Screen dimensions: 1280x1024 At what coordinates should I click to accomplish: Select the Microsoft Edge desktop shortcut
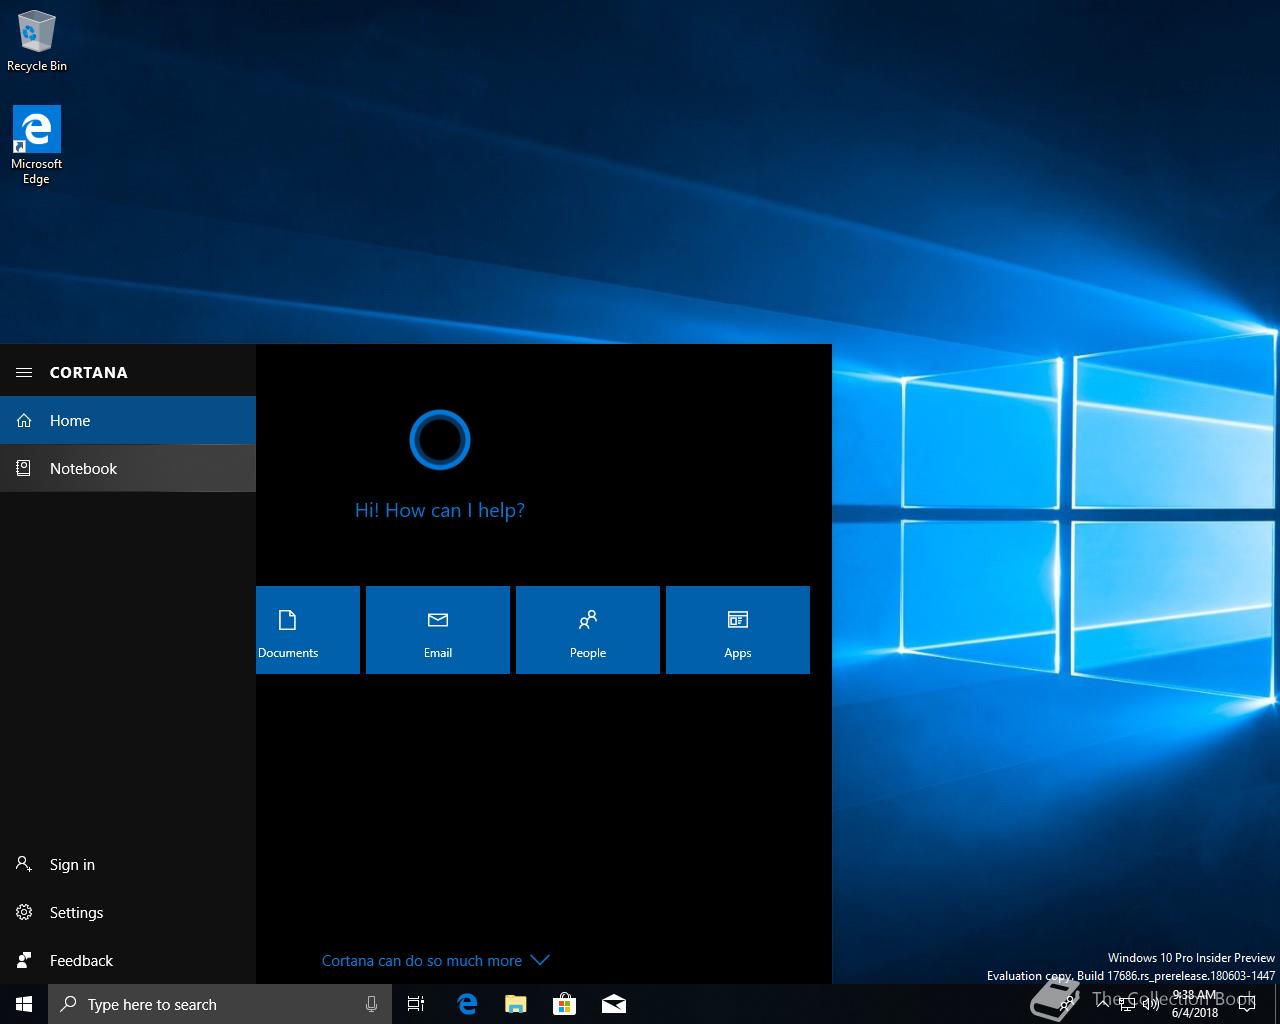[x=37, y=146]
